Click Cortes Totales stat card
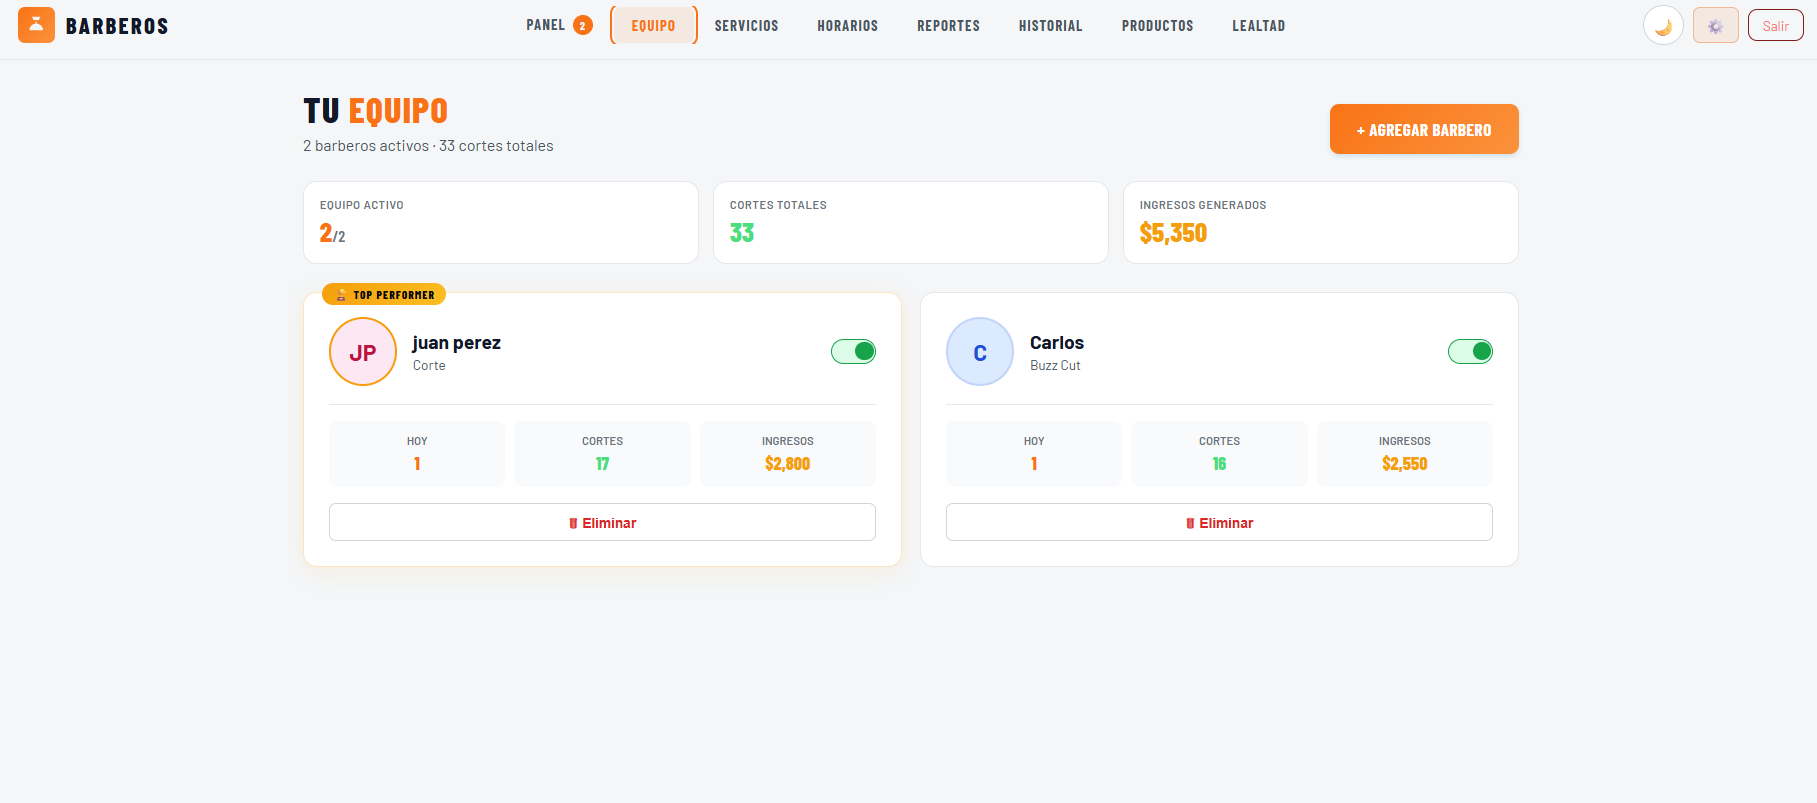The width and height of the screenshot is (1817, 803). tap(911, 222)
